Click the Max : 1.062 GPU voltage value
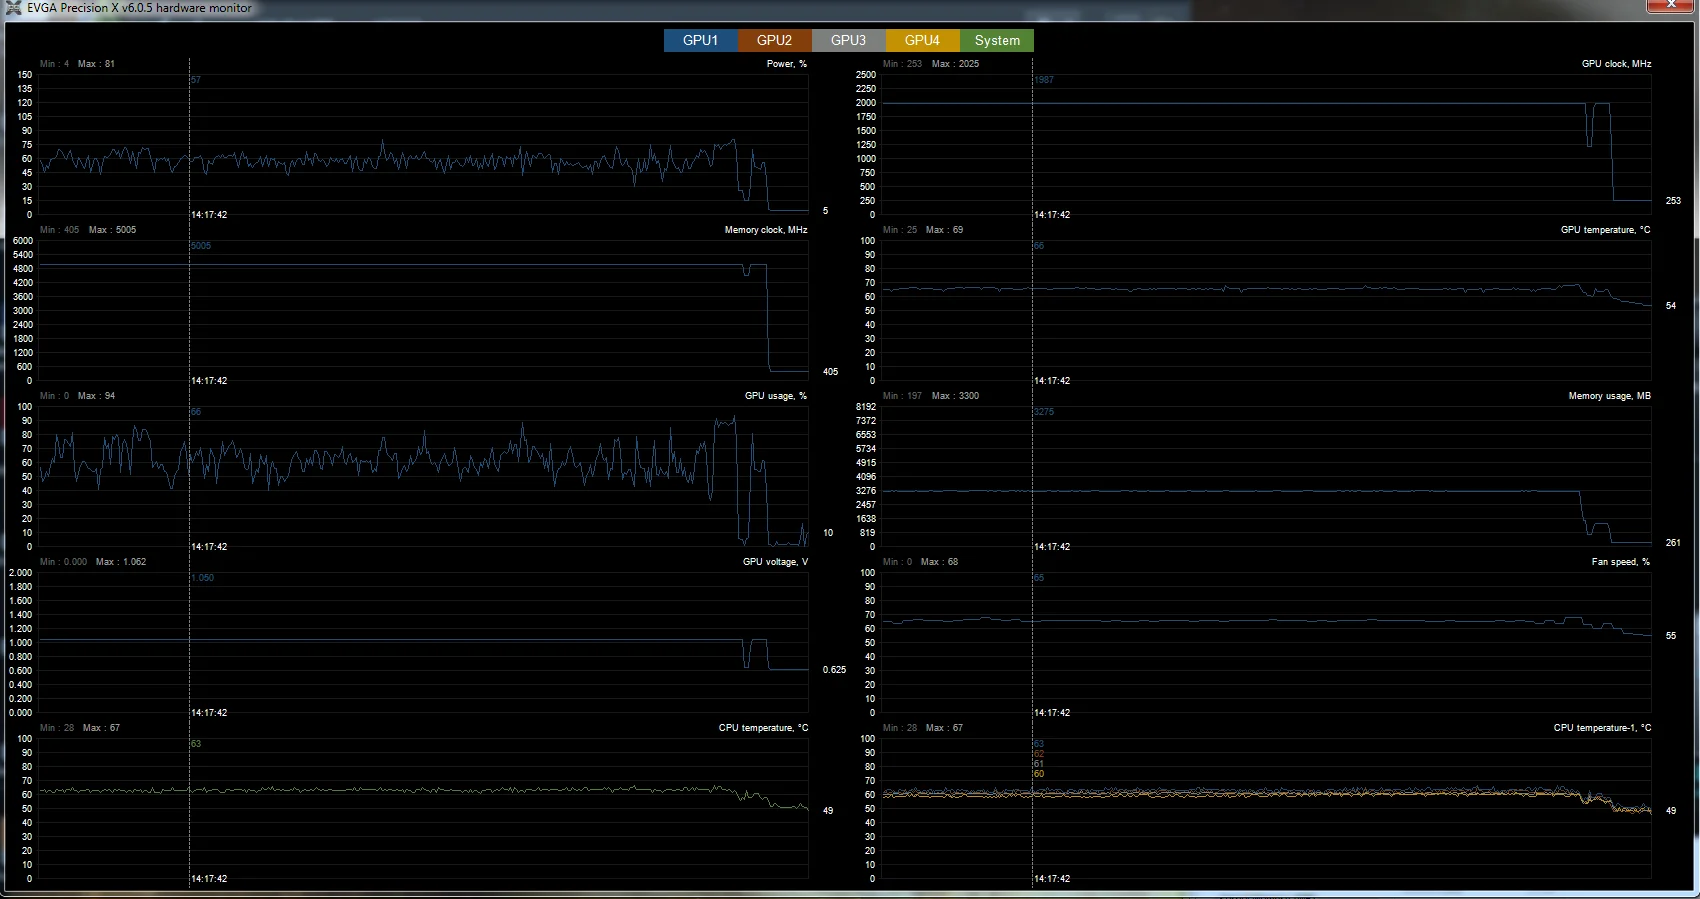Image resolution: width=1700 pixels, height=899 pixels. point(121,562)
